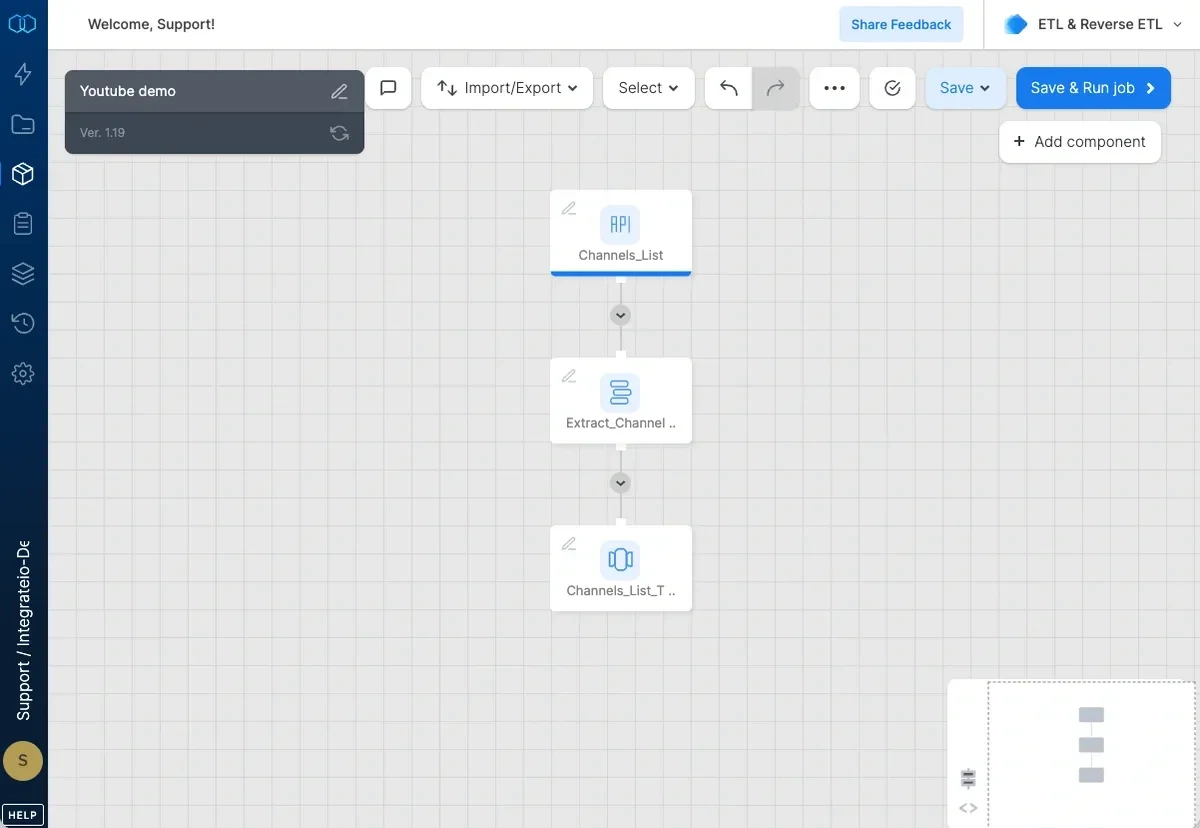
Task: Click the undo arrow icon
Action: coord(728,88)
